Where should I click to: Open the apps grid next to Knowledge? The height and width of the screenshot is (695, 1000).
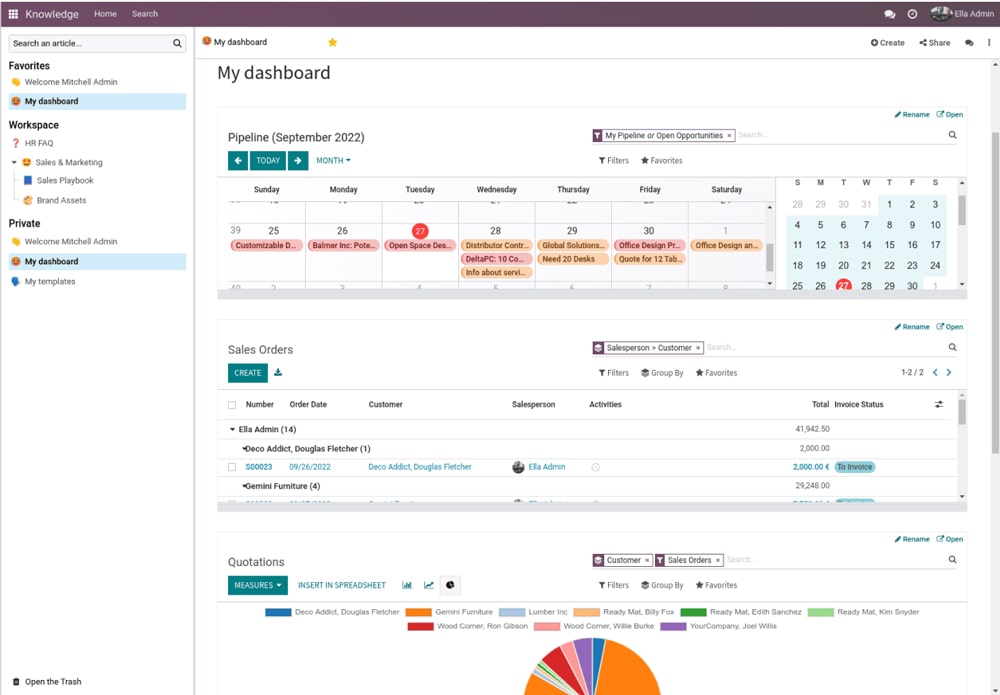coord(11,13)
